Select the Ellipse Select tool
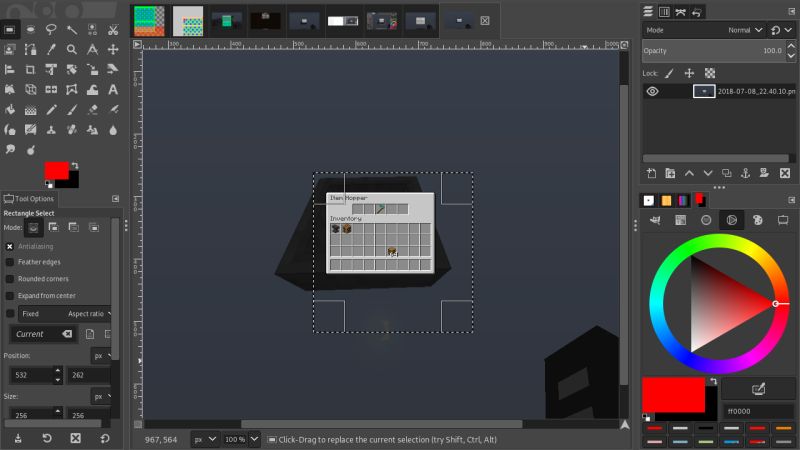 [31, 30]
